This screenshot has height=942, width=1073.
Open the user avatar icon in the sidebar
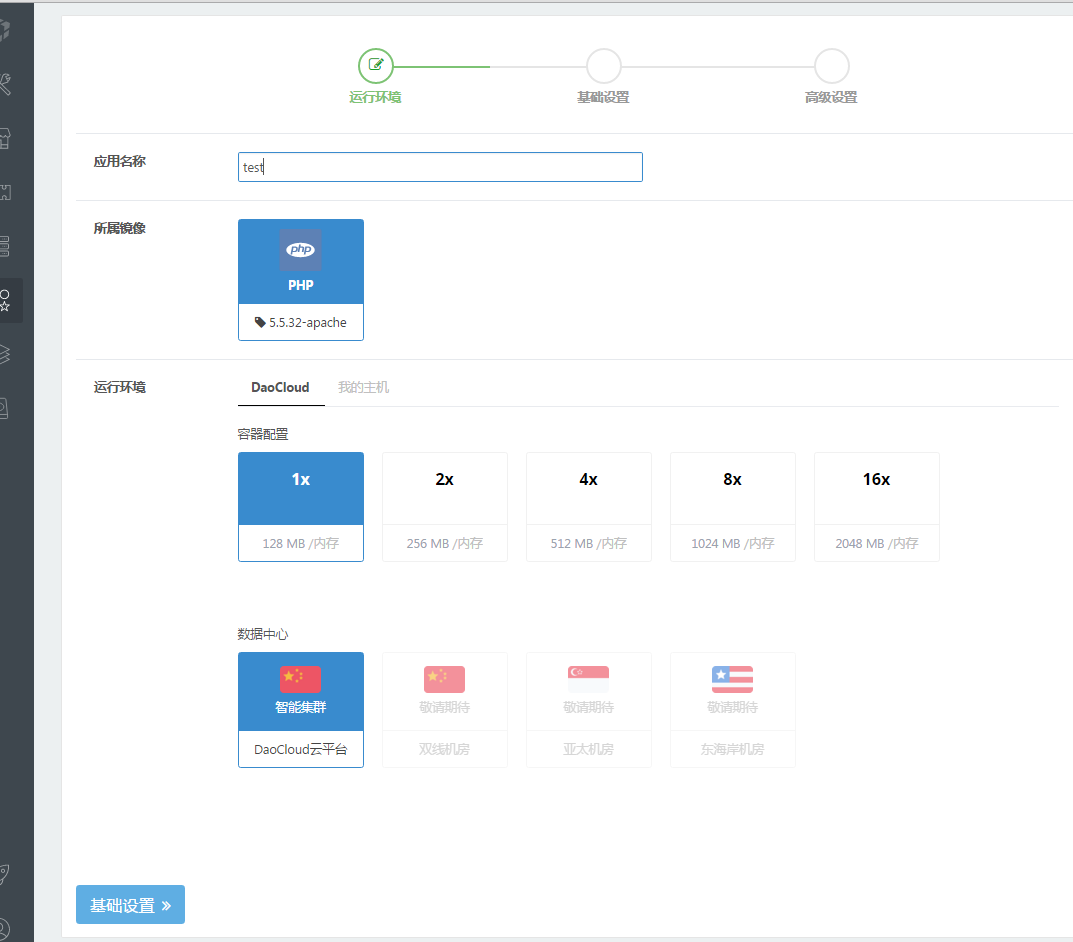[x=4, y=928]
